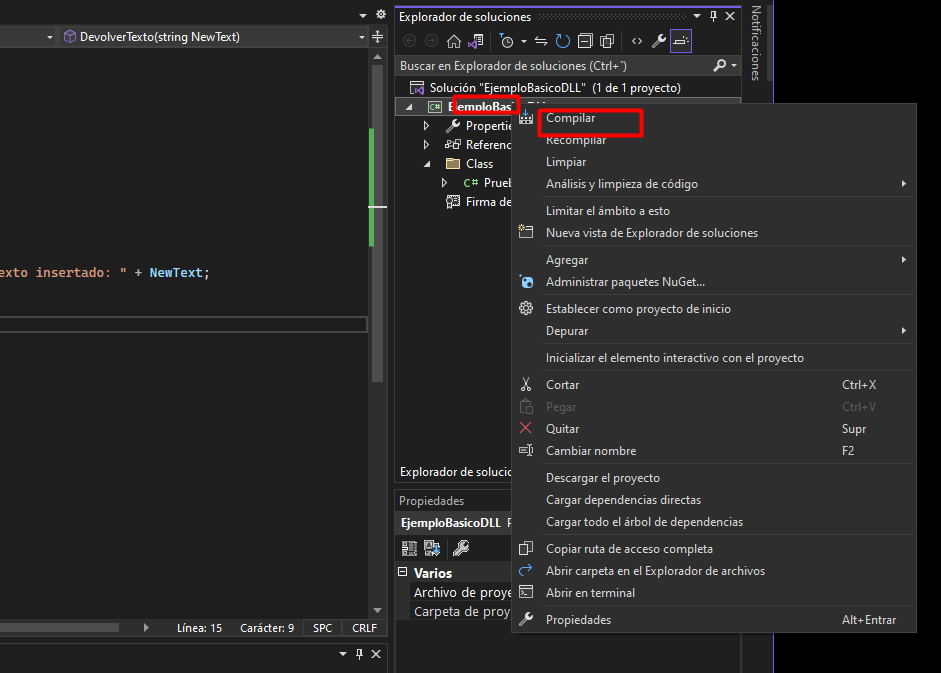Collapse the Class folder node
941x673 pixels.
427,164
